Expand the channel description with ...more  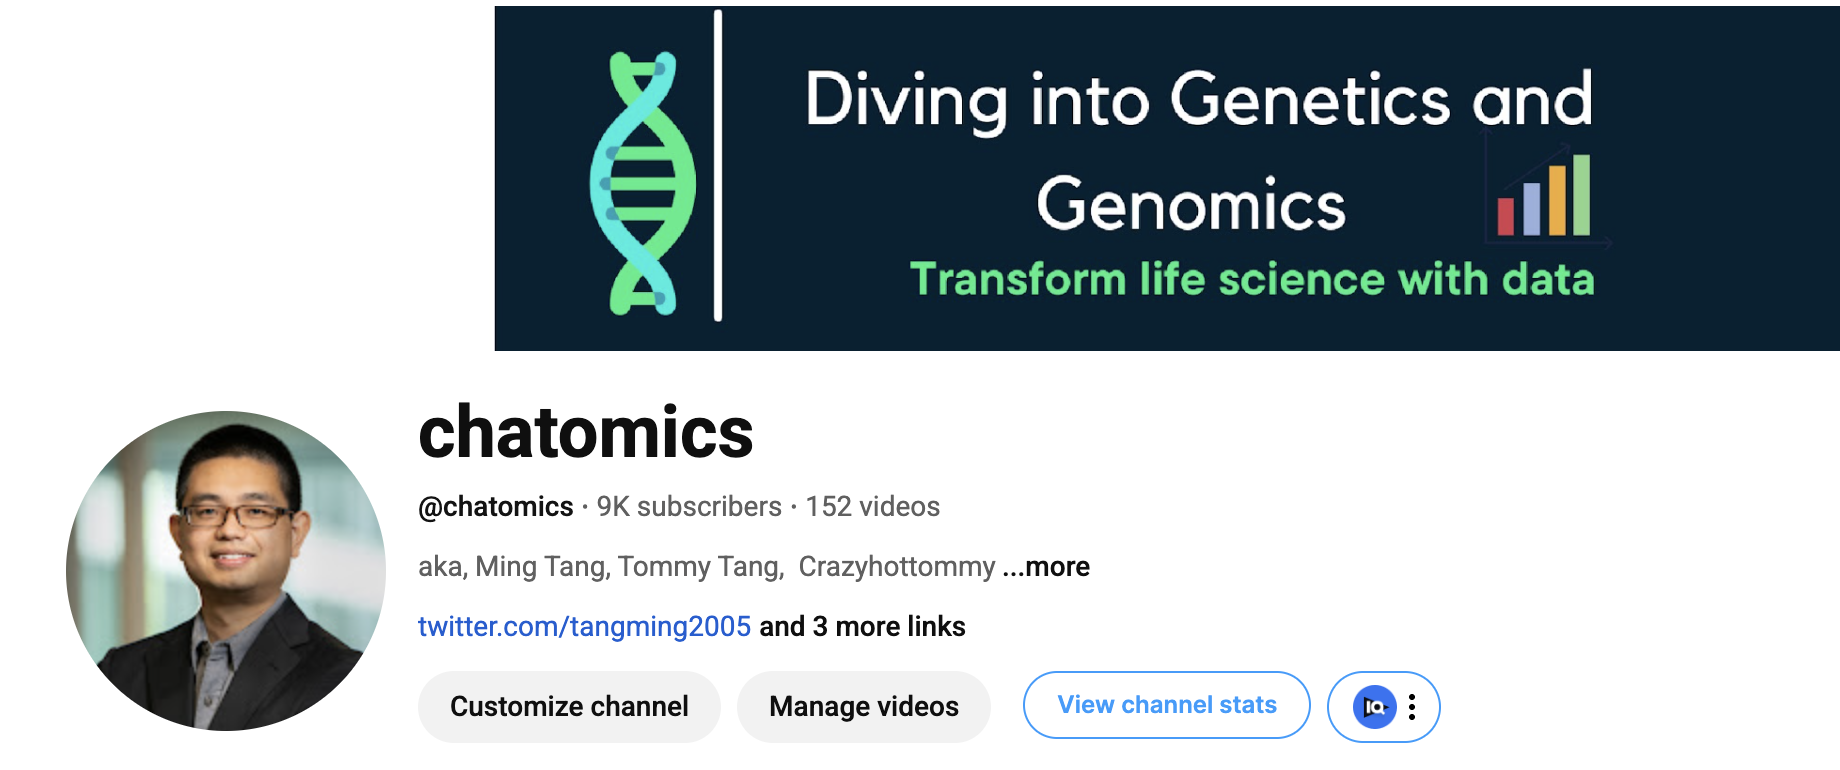click(x=1046, y=567)
